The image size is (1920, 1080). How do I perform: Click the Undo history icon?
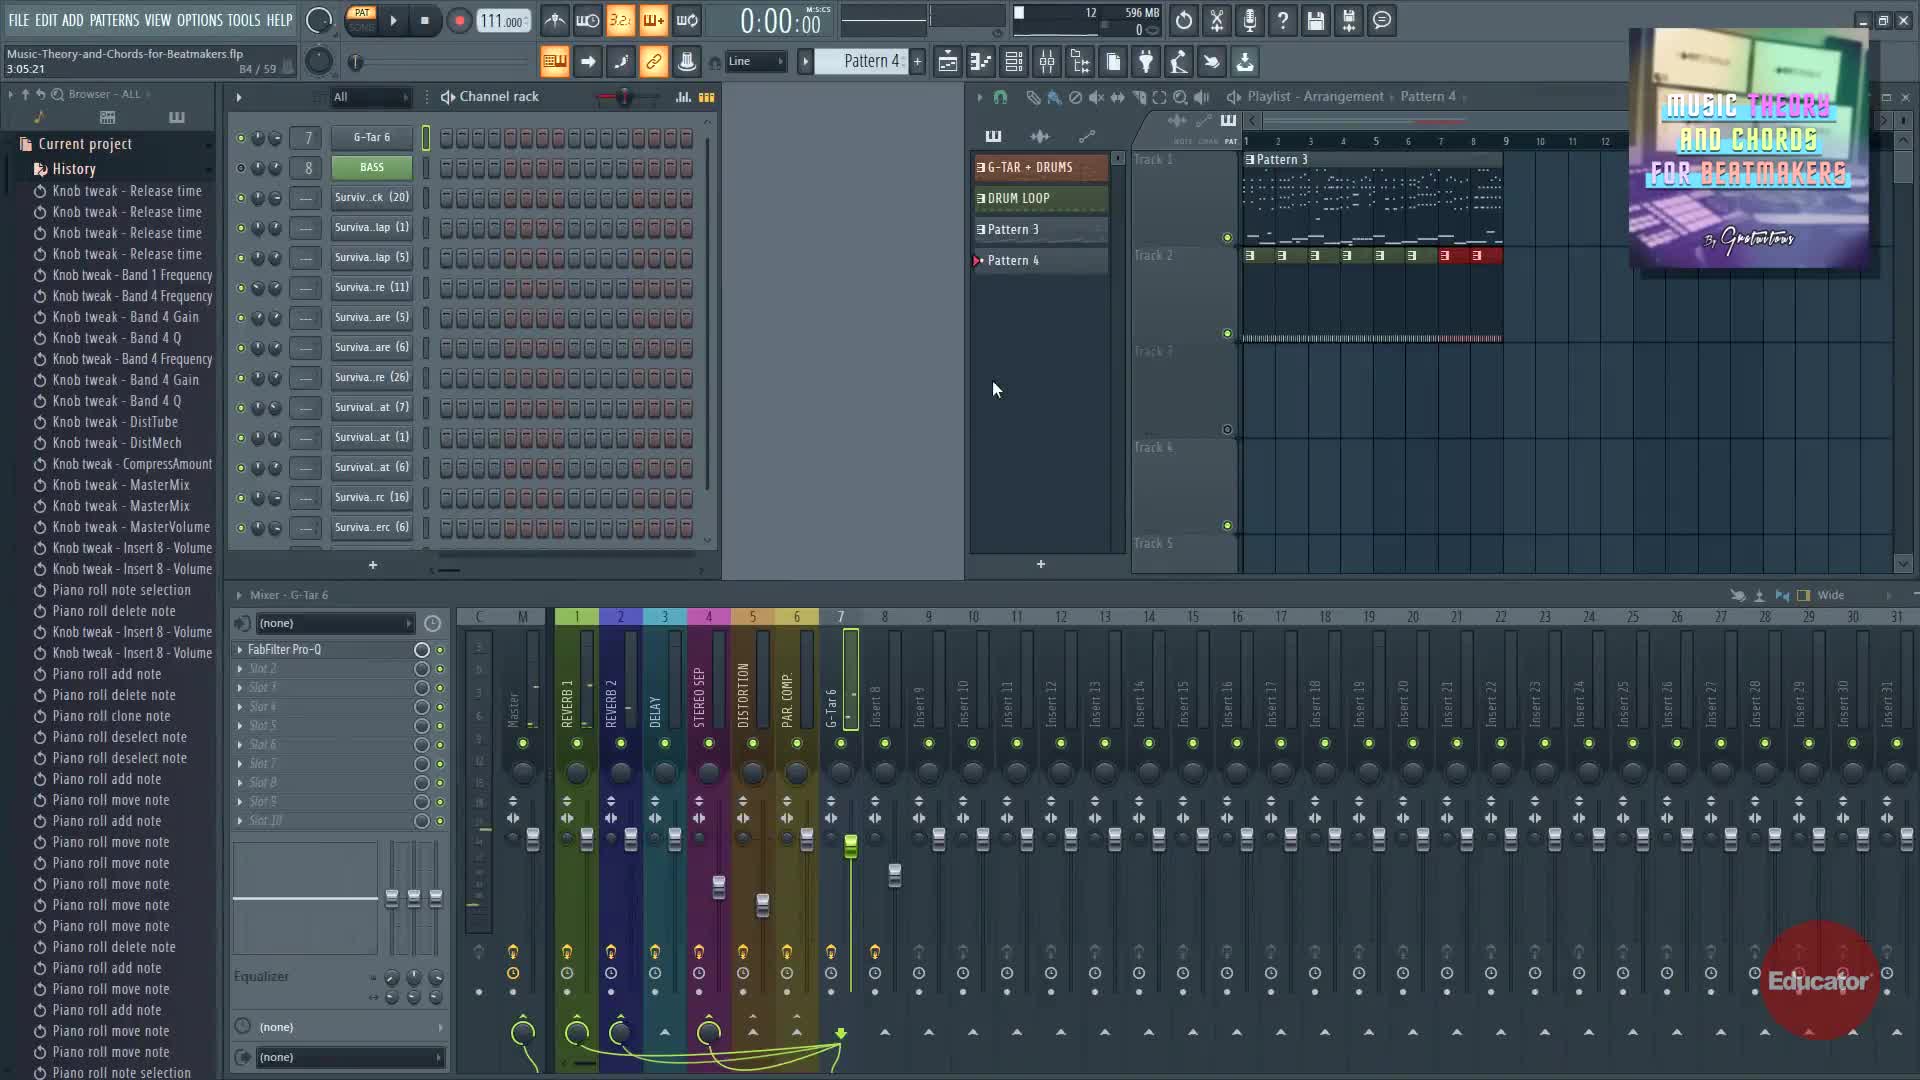point(1184,21)
